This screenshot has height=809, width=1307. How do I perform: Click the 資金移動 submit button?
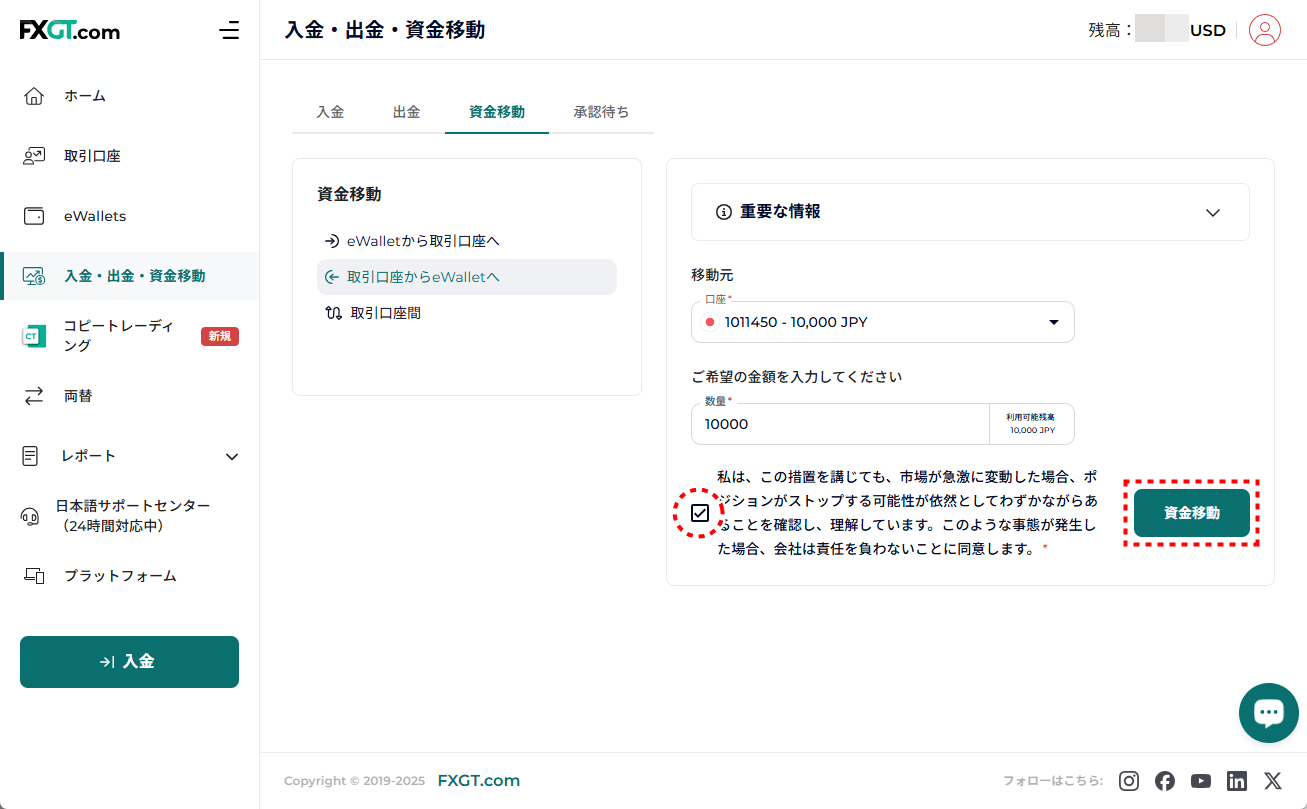[x=1191, y=513]
